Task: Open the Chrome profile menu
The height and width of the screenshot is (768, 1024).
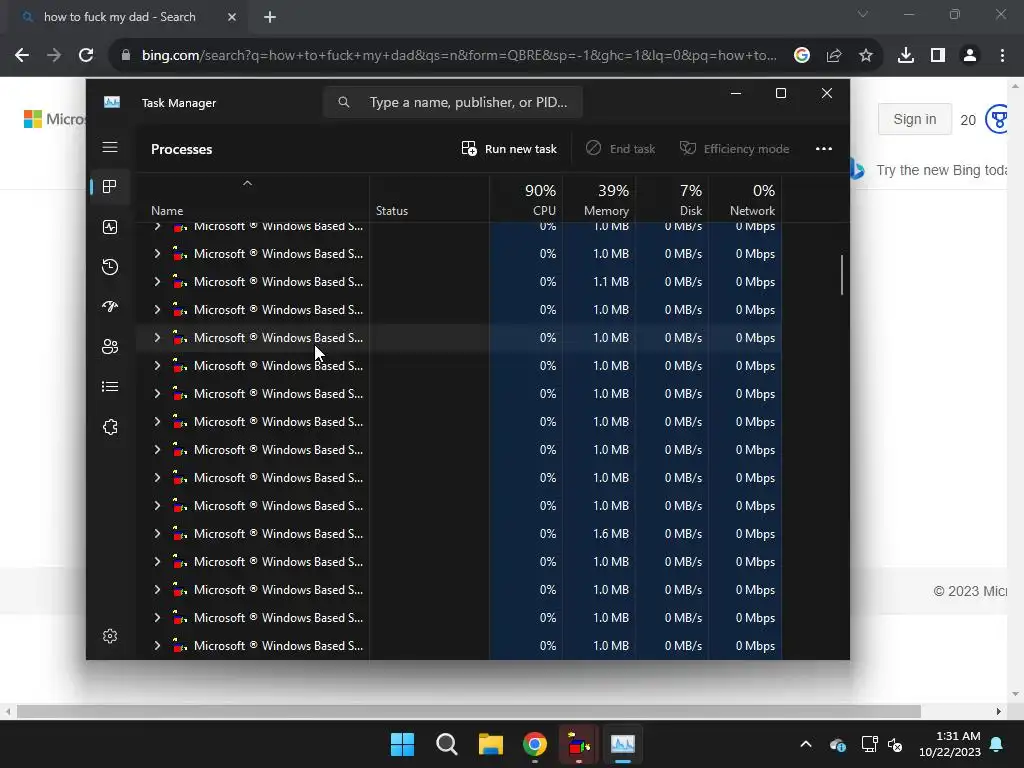Action: tap(970, 56)
